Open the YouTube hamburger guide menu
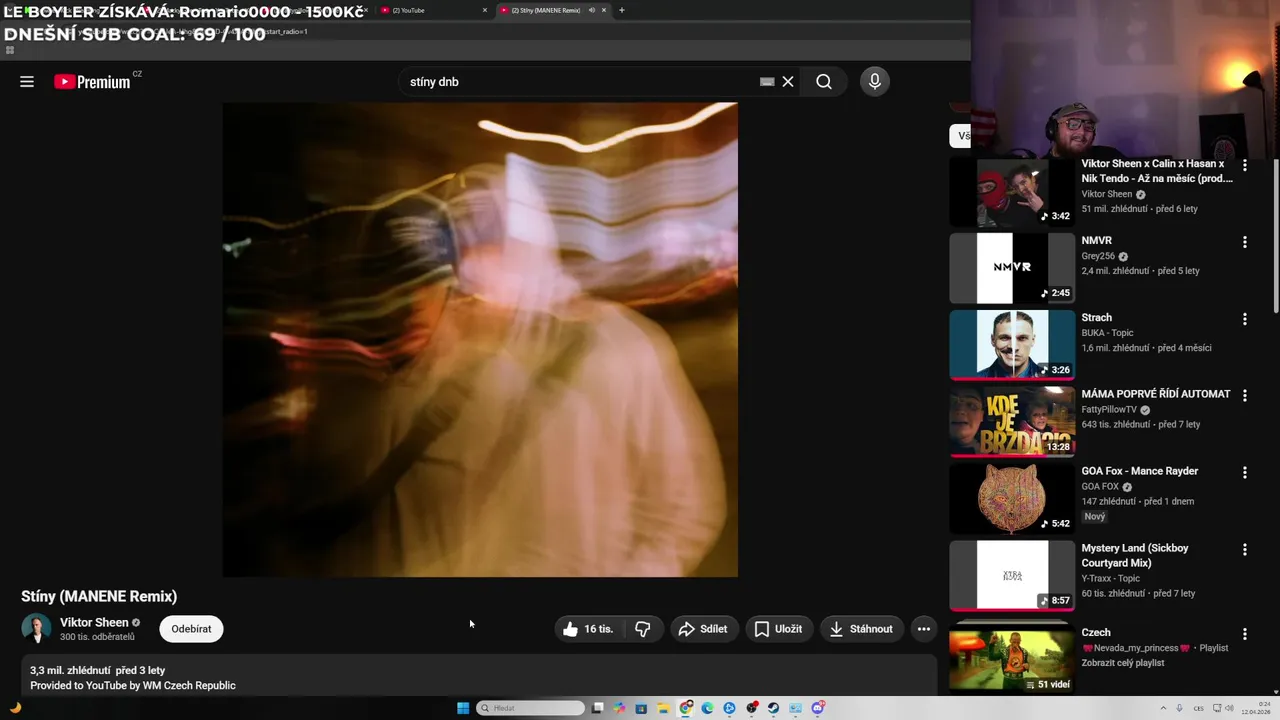This screenshot has width=1280, height=720. [x=27, y=82]
